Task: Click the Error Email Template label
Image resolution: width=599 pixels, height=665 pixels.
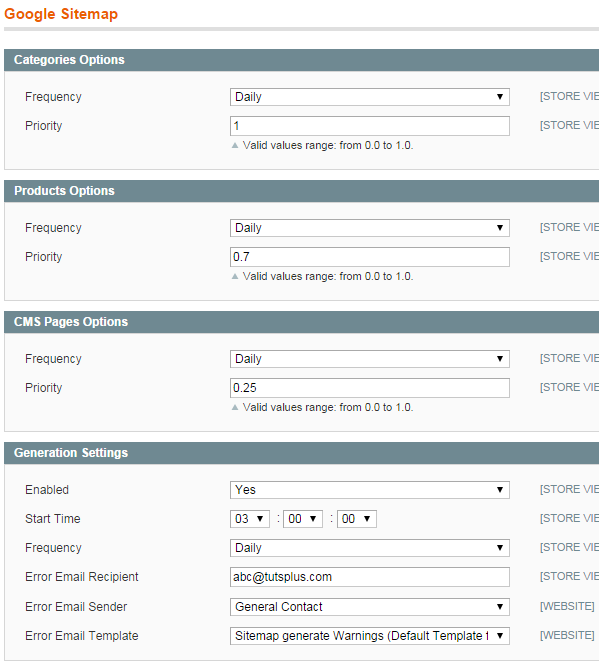Action: [x=82, y=636]
